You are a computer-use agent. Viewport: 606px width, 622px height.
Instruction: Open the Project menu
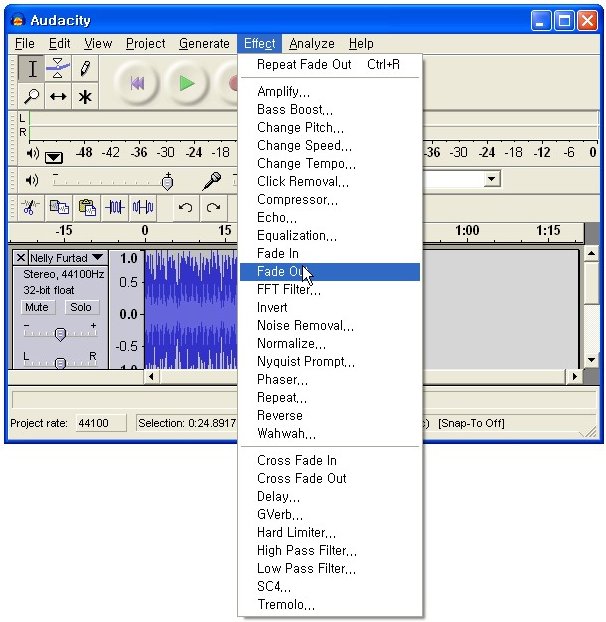(146, 43)
